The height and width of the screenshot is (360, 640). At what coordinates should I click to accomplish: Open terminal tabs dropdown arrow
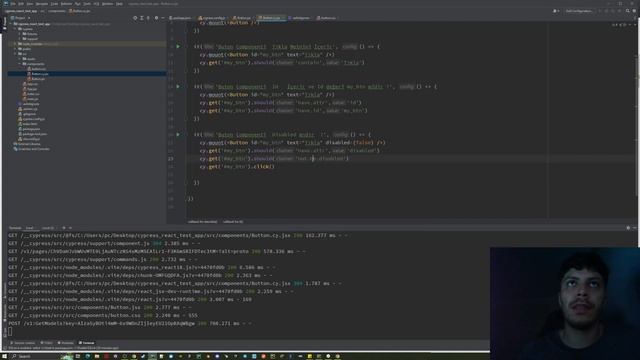point(70,228)
